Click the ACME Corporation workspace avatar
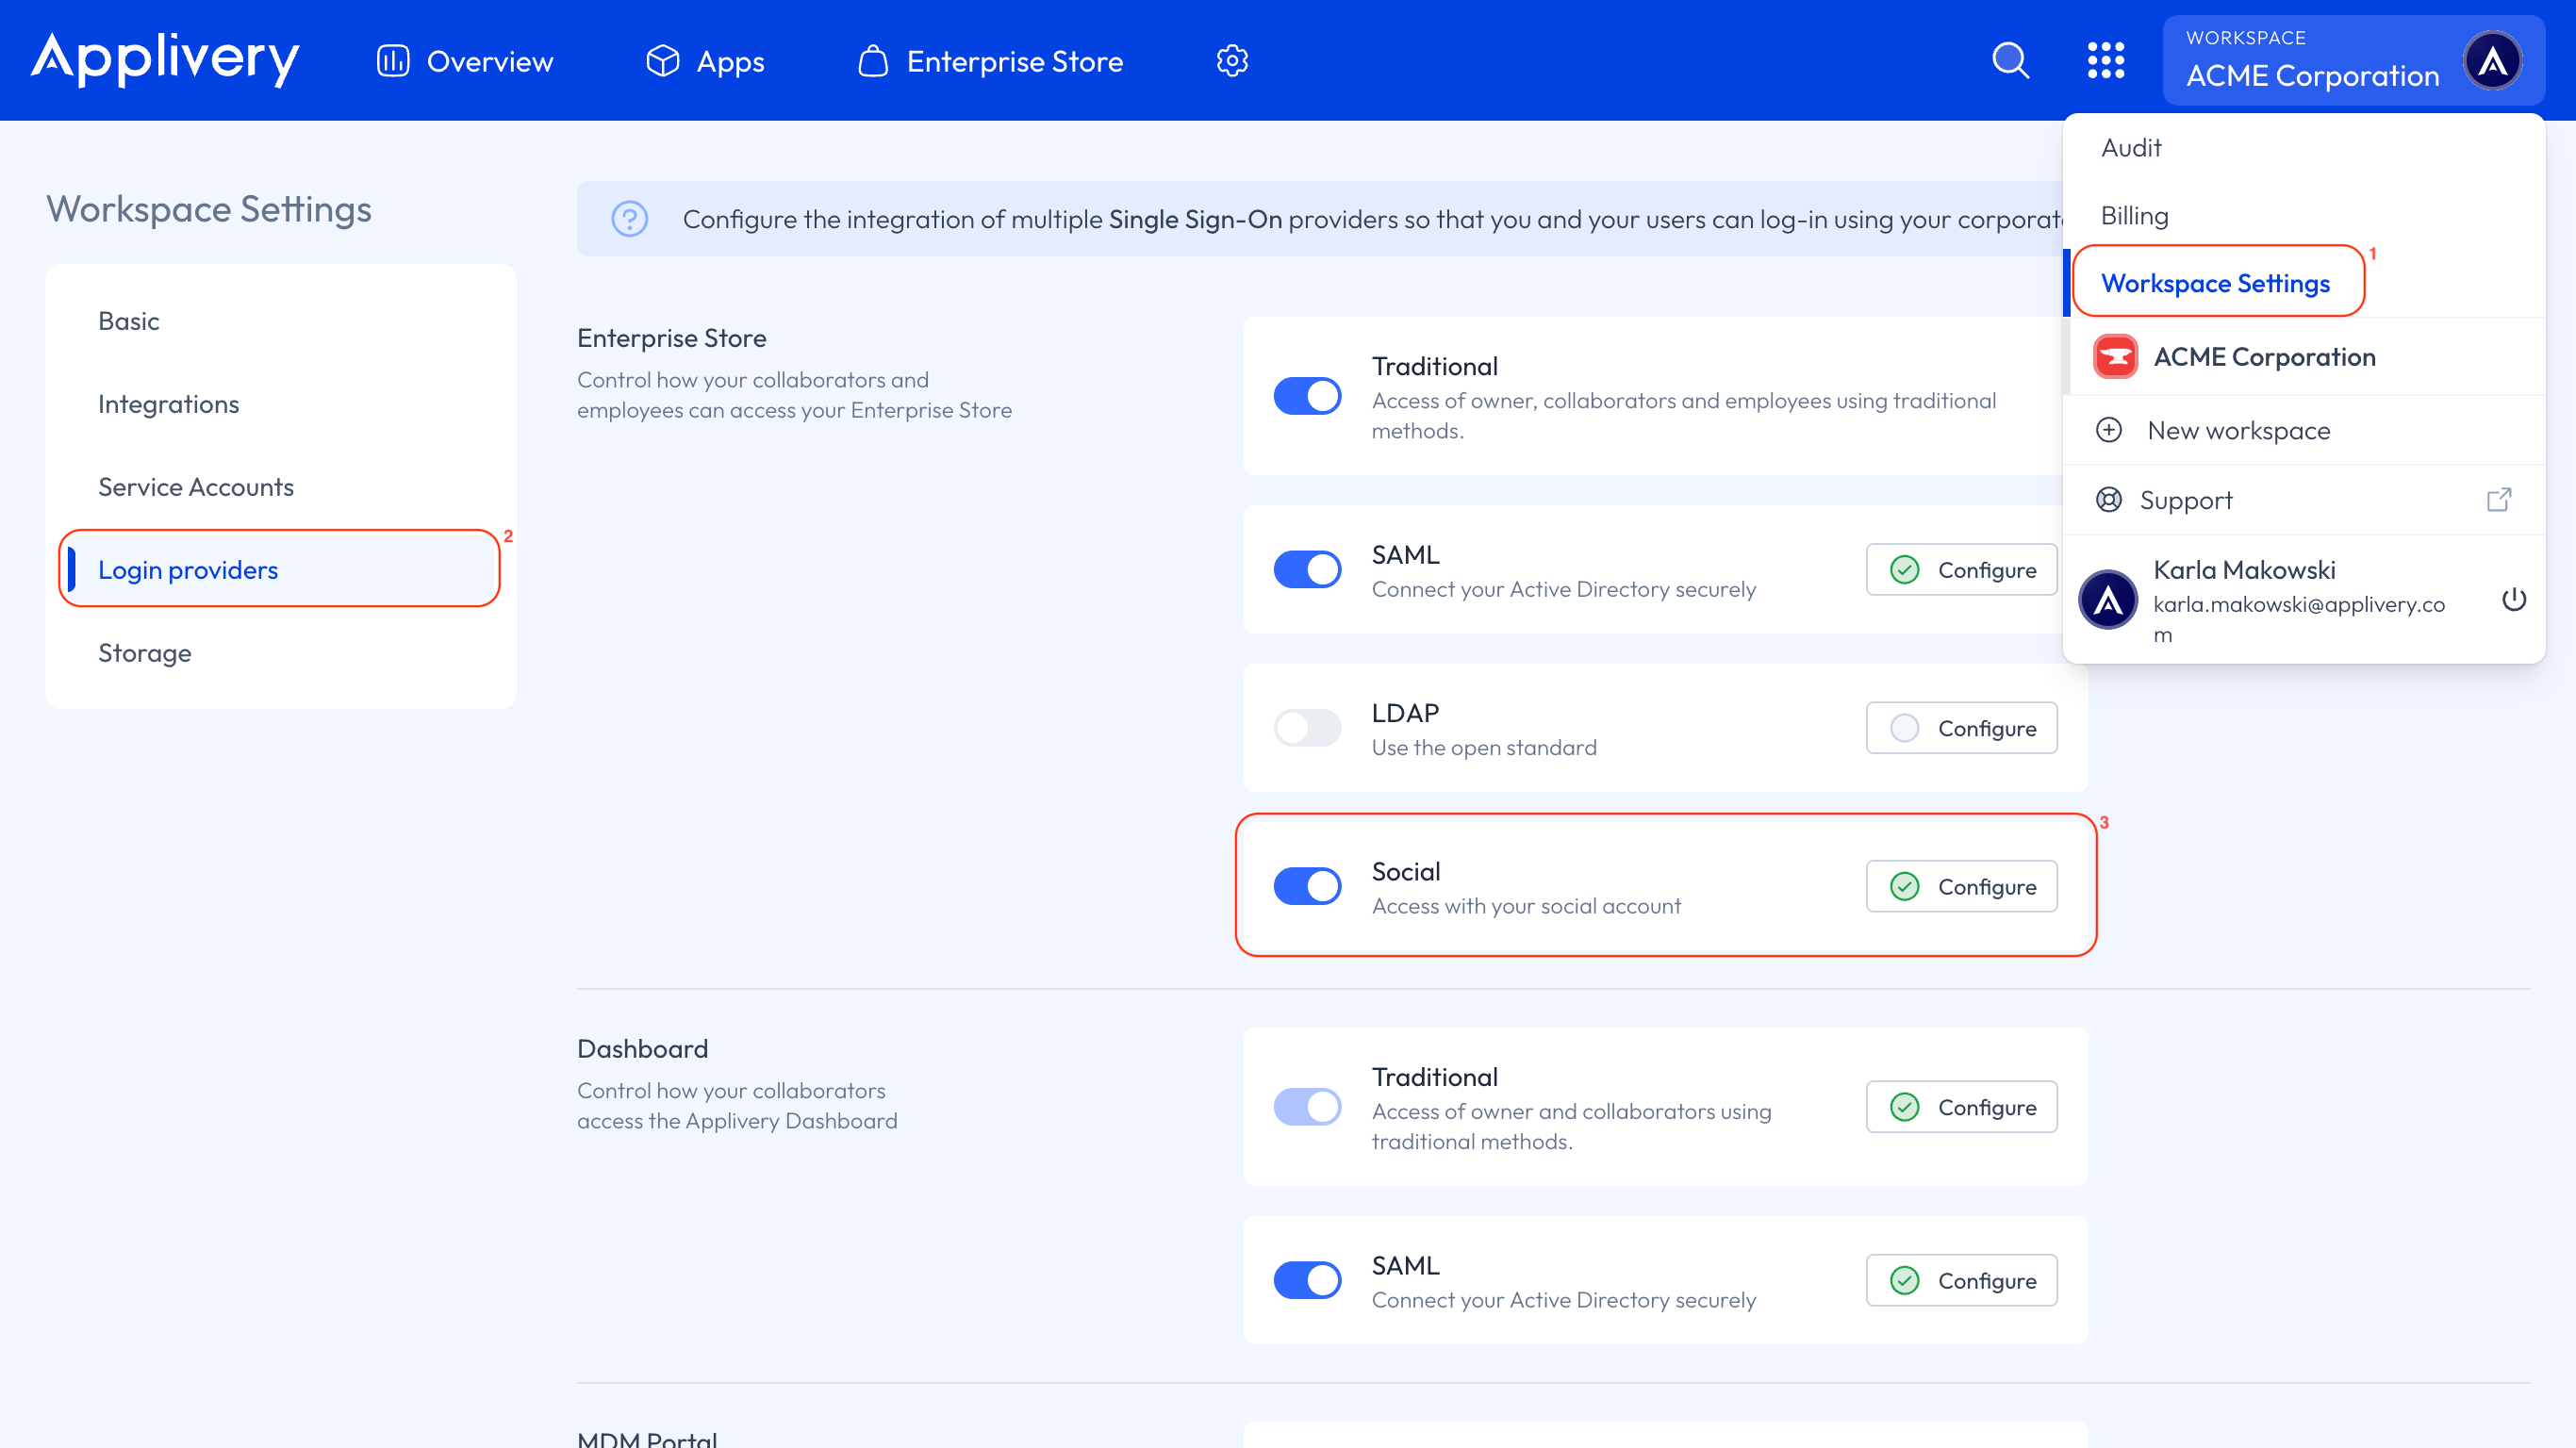The image size is (2576, 1448). (x=2494, y=60)
